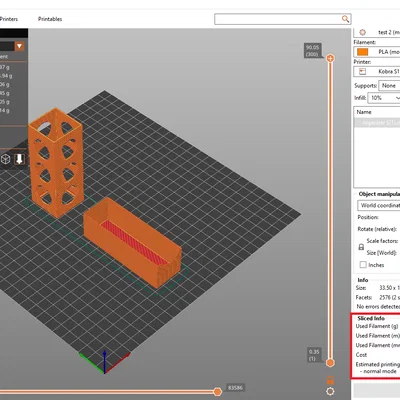Click the Kobra S1 printer icon
Image resolution: width=400 pixels, height=400 pixels.
tap(362, 72)
